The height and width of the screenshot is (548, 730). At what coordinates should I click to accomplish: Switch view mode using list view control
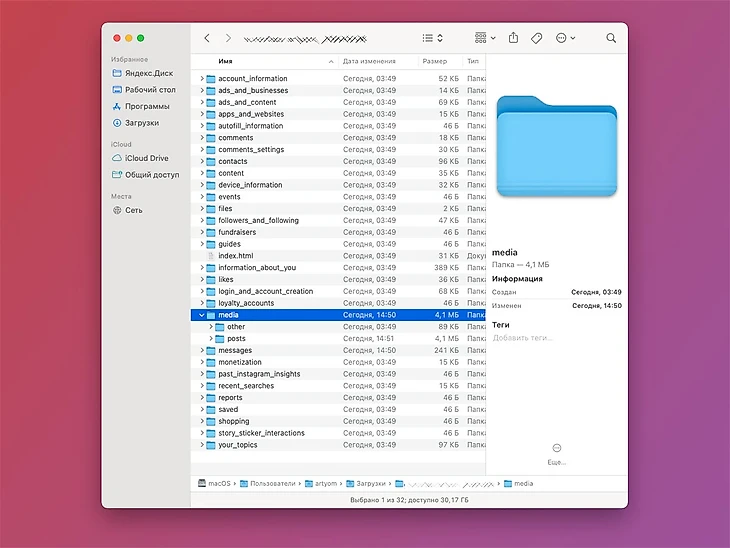(432, 38)
